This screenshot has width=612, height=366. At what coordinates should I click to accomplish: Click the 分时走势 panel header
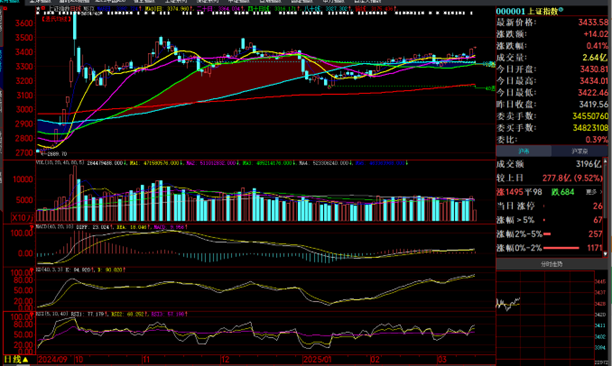(x=551, y=264)
